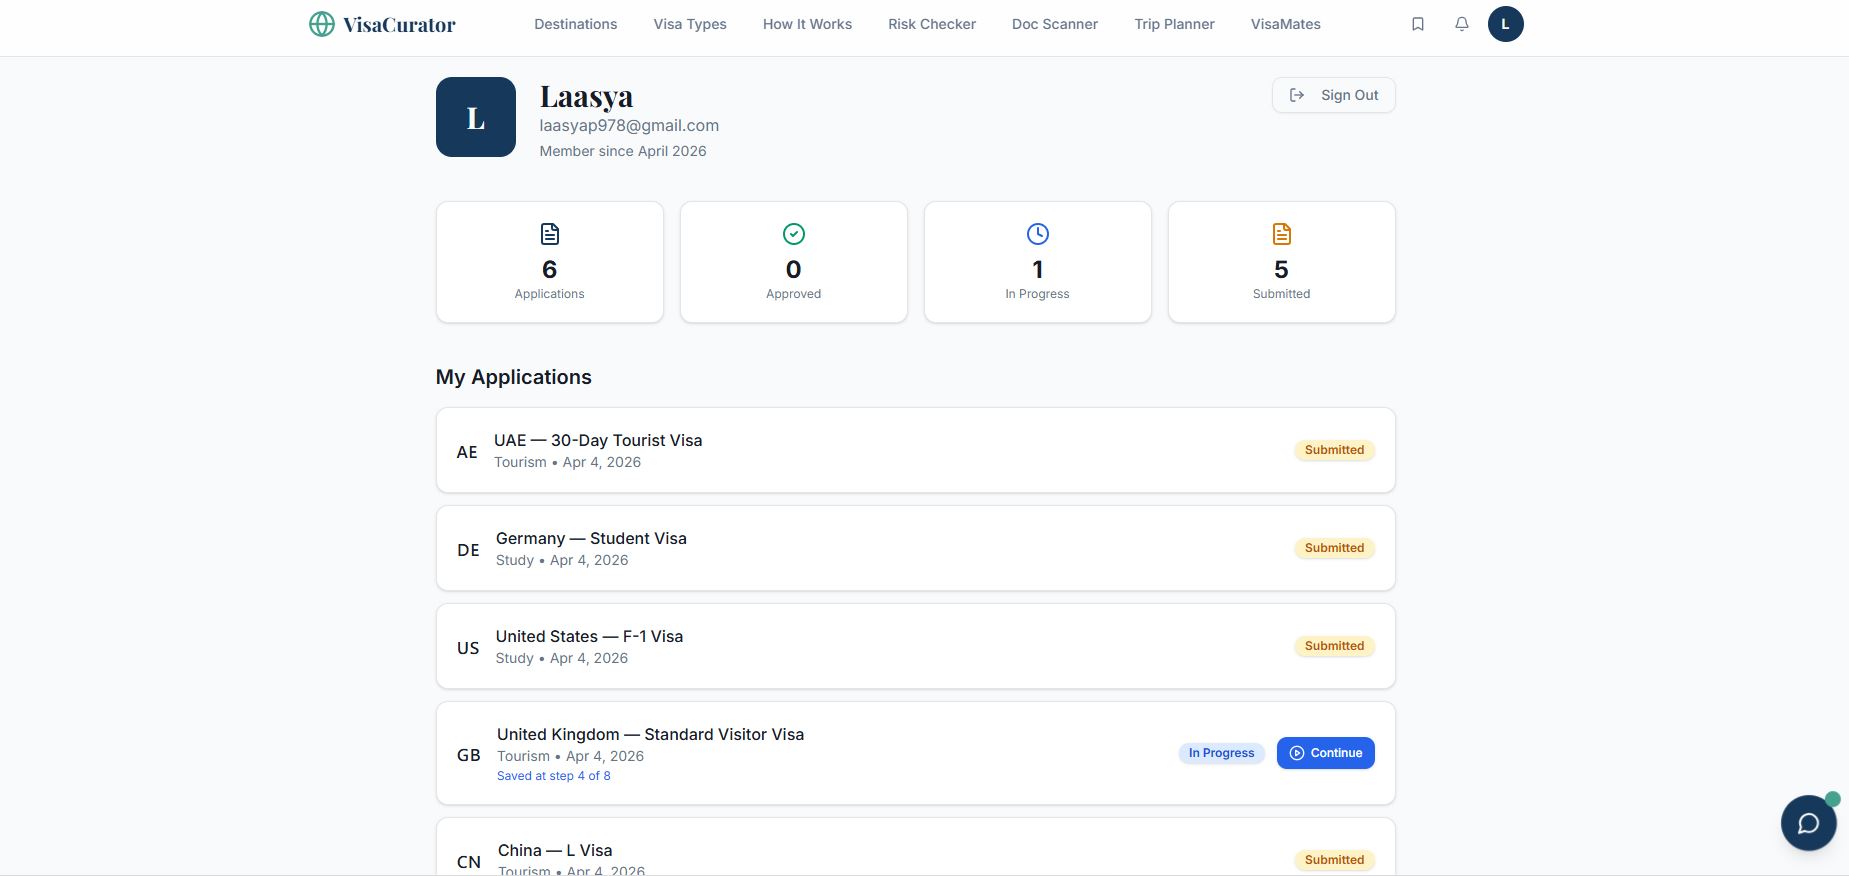This screenshot has height=876, width=1849.
Task: Click Submitted badge on China row
Action: coord(1334,860)
